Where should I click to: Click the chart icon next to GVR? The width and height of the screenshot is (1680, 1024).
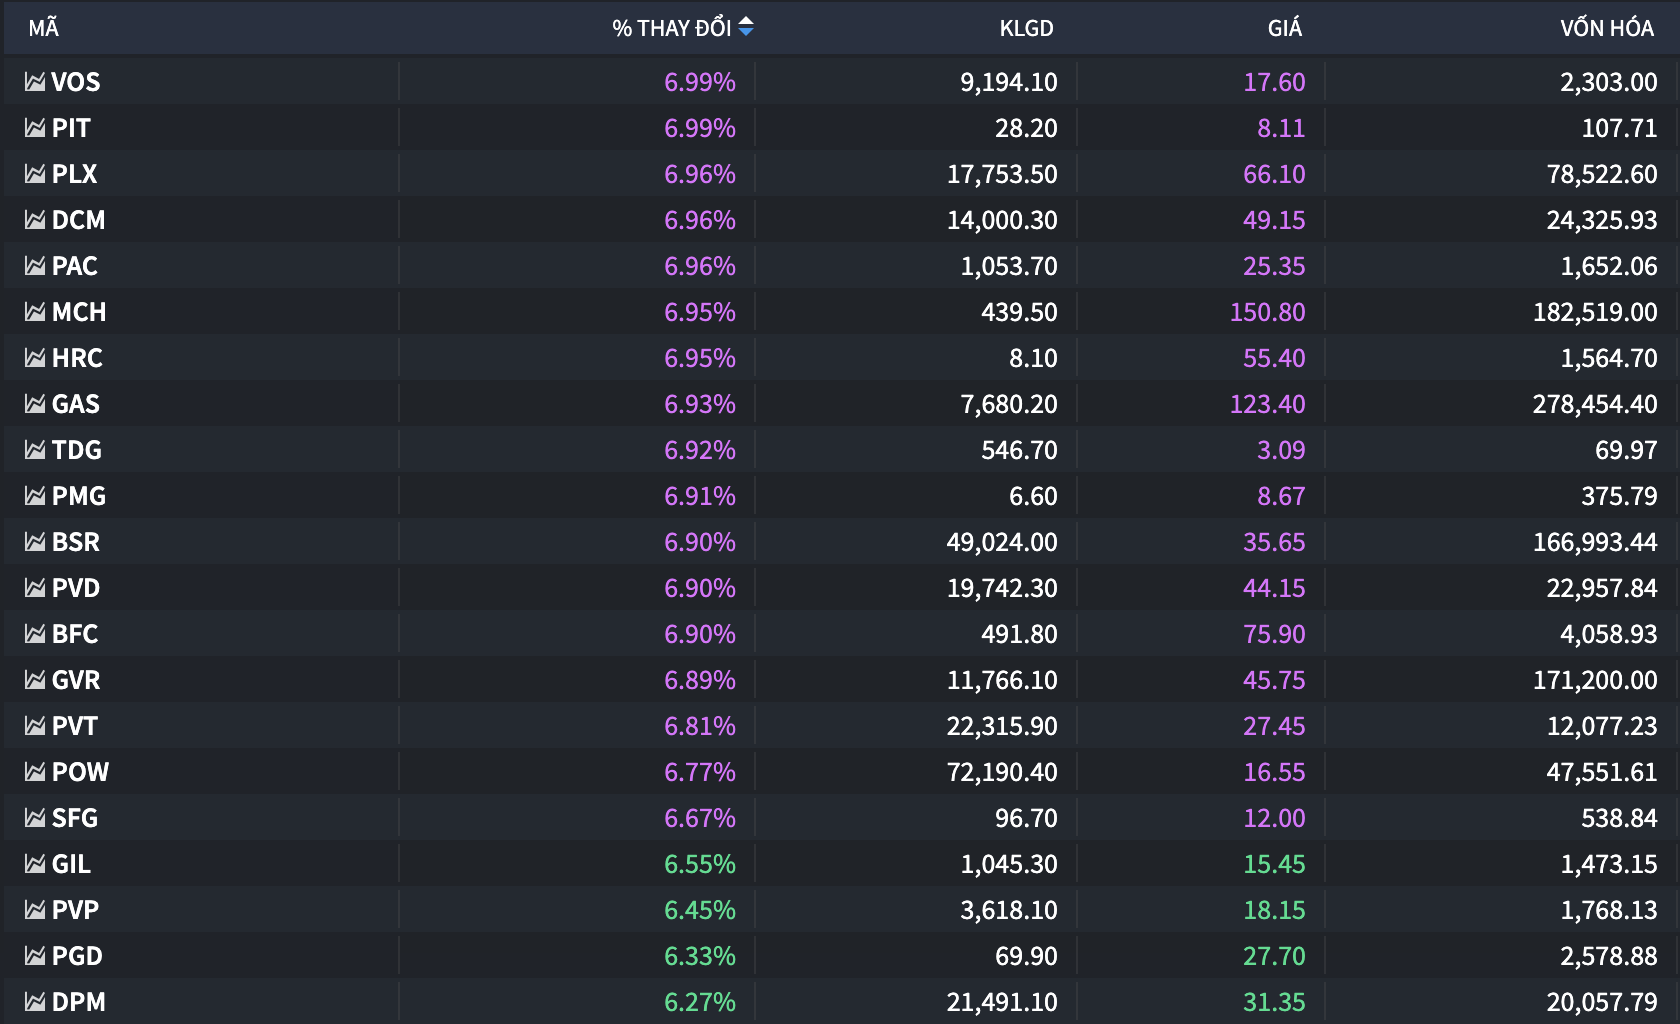[35, 680]
